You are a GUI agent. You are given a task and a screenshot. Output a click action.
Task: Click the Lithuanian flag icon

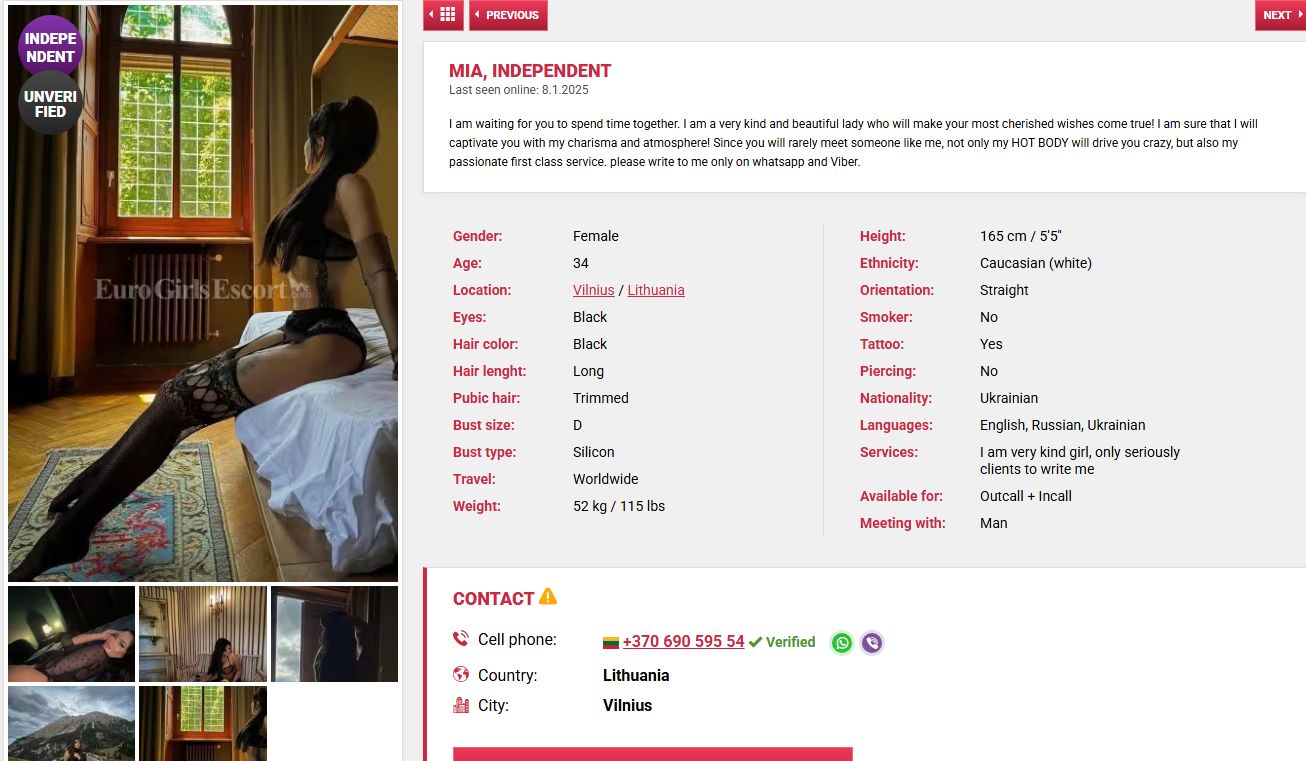pyautogui.click(x=611, y=643)
